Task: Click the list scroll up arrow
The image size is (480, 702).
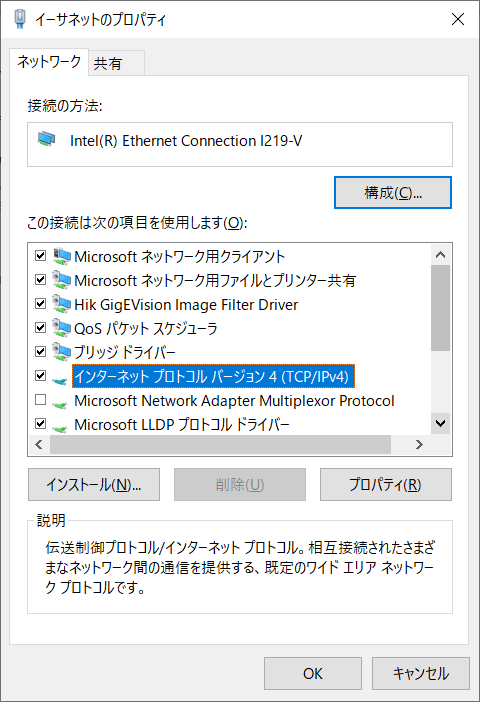Action: (x=441, y=255)
